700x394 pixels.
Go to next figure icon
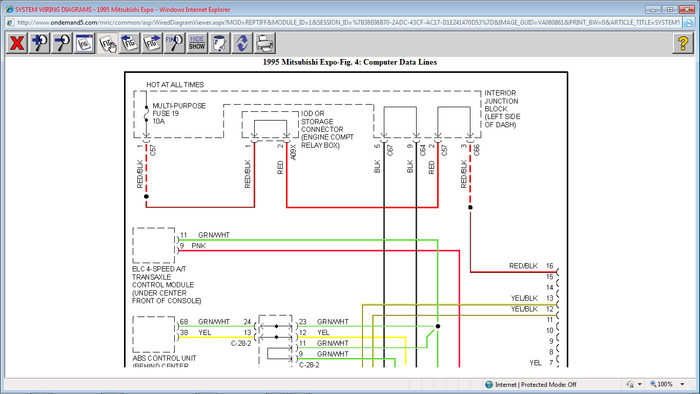[x=152, y=43]
